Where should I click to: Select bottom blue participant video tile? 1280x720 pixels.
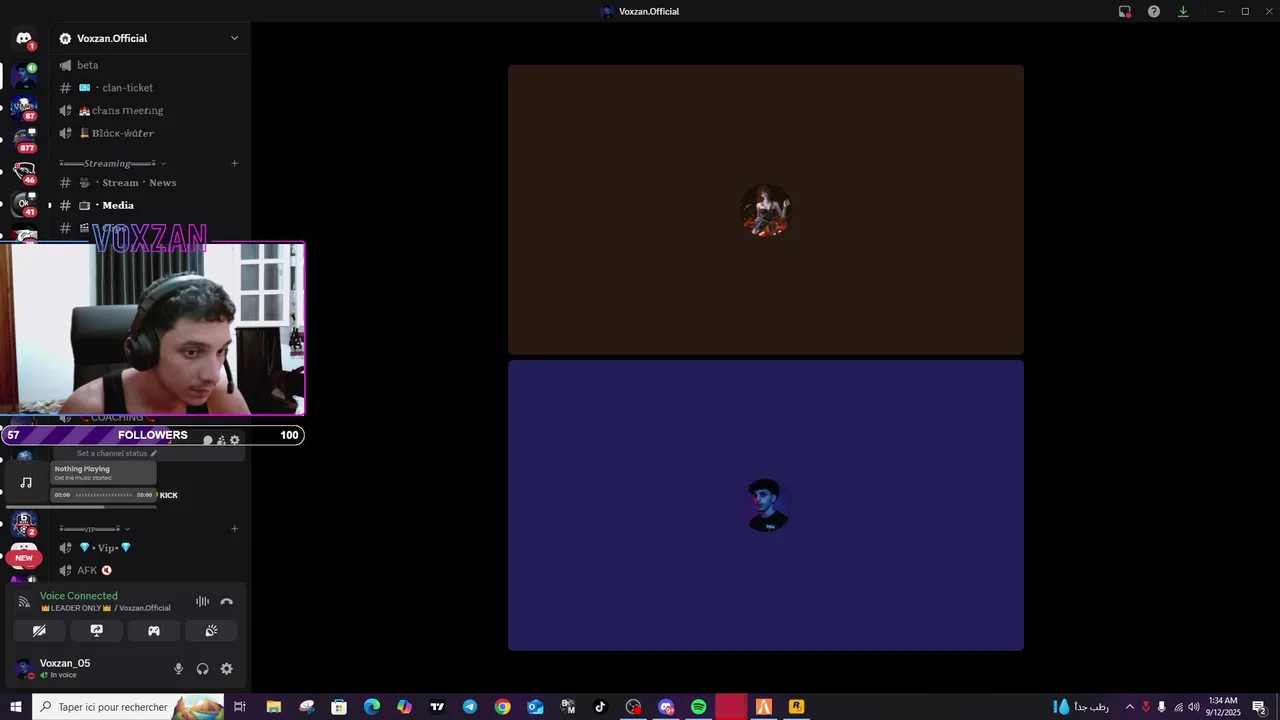point(766,506)
